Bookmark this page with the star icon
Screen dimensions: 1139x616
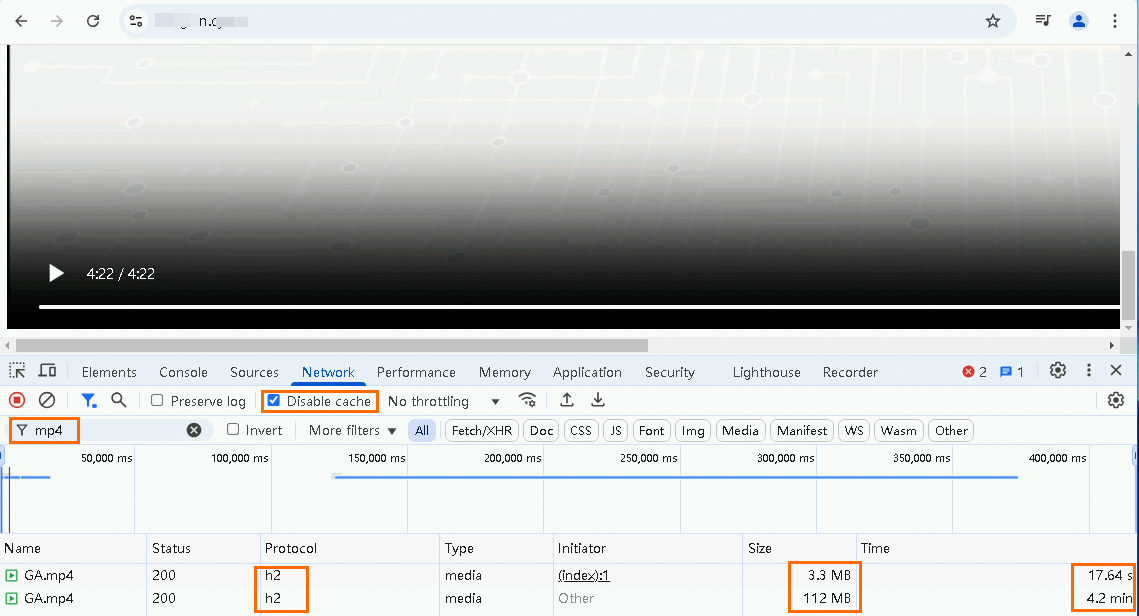(993, 21)
